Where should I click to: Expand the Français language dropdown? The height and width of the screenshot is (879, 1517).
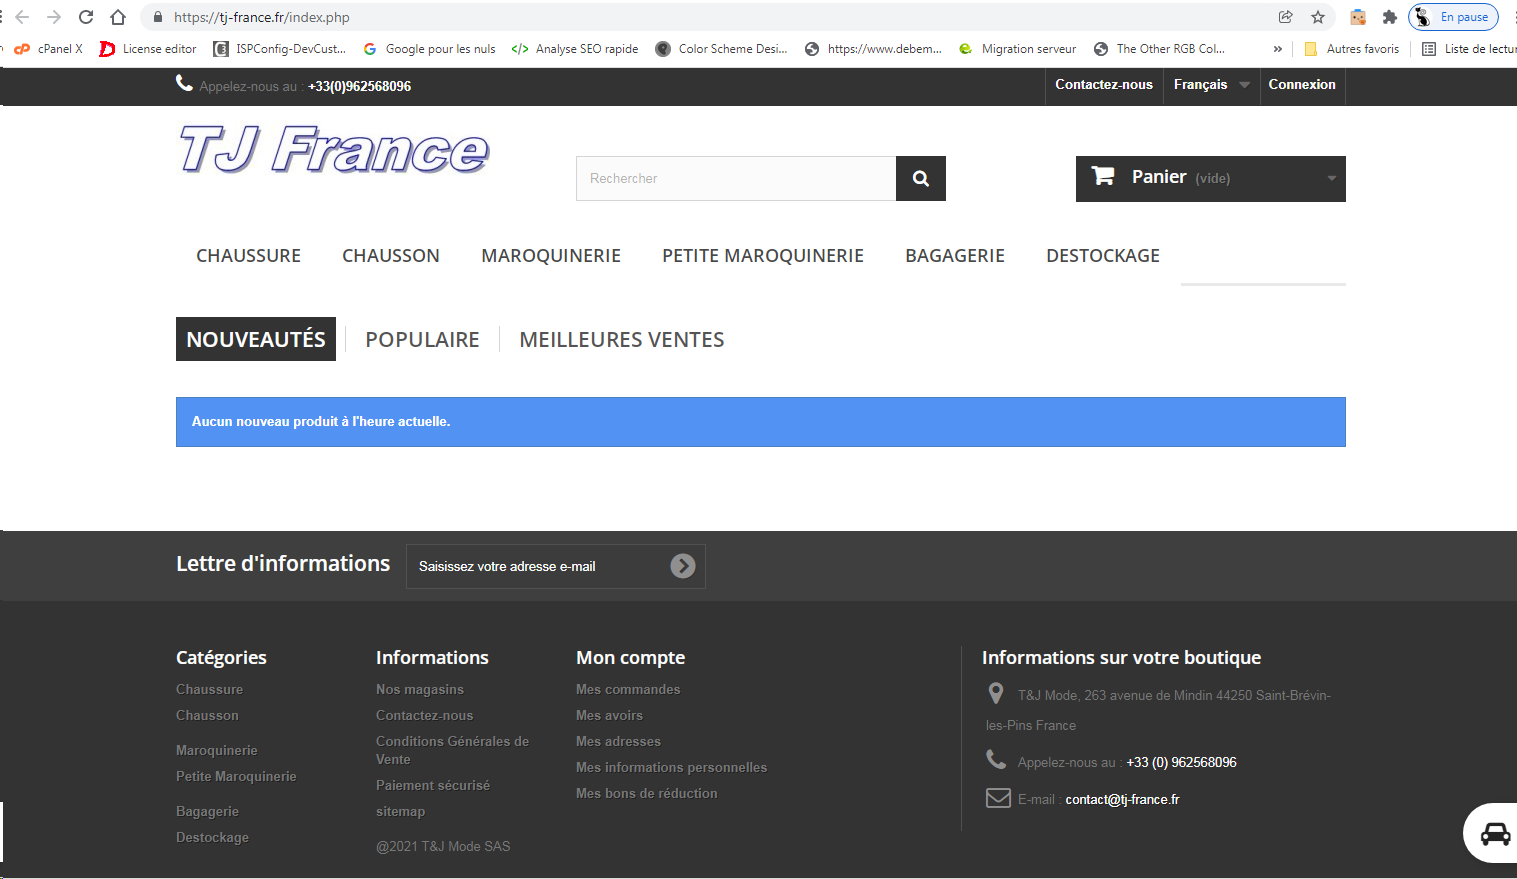click(1211, 85)
